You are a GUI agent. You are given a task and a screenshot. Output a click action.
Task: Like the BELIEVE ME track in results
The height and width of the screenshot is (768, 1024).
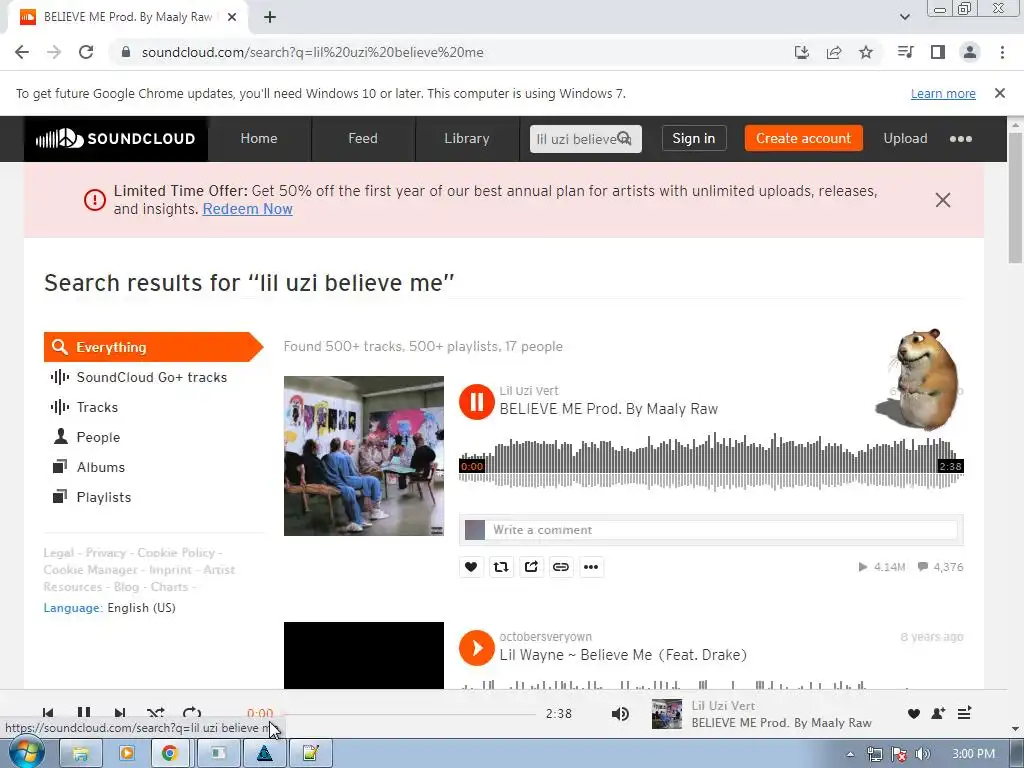471,567
